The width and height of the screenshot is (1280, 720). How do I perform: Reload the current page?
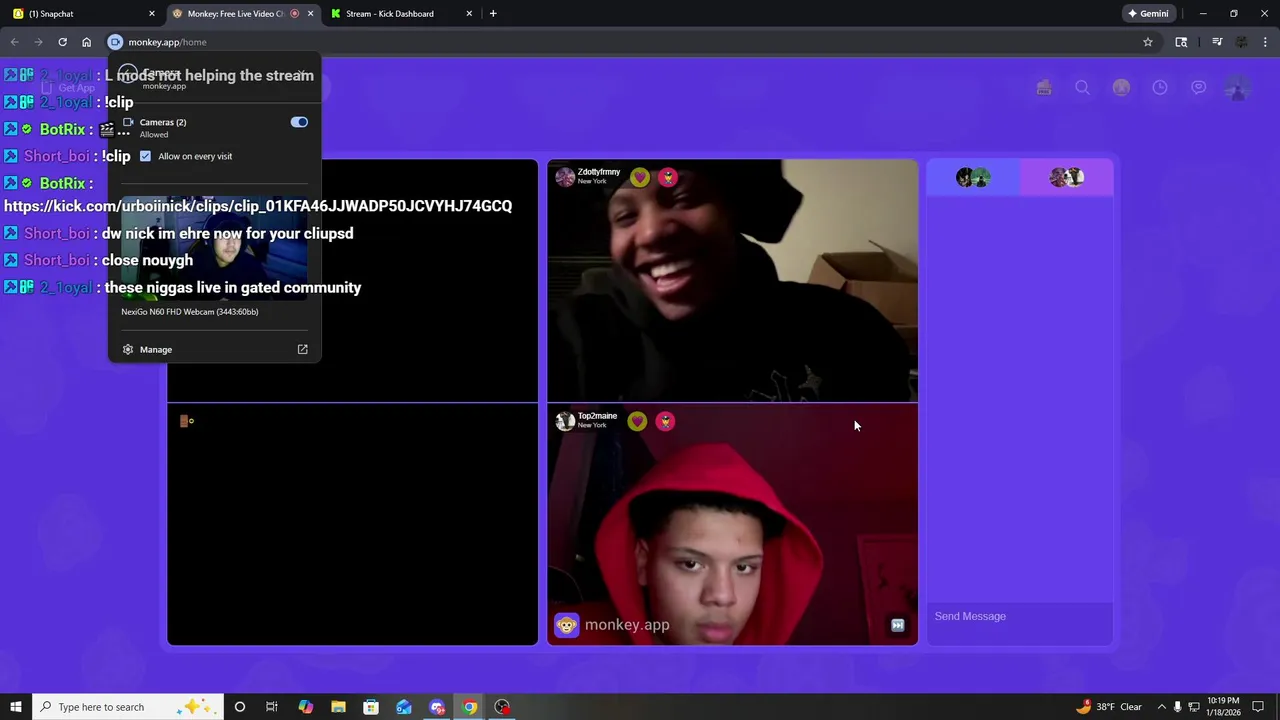pyautogui.click(x=62, y=42)
